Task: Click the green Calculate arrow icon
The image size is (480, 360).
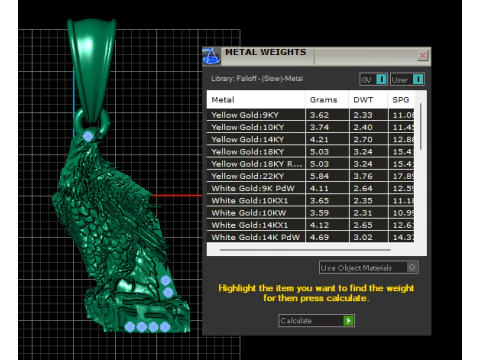Action: click(348, 321)
